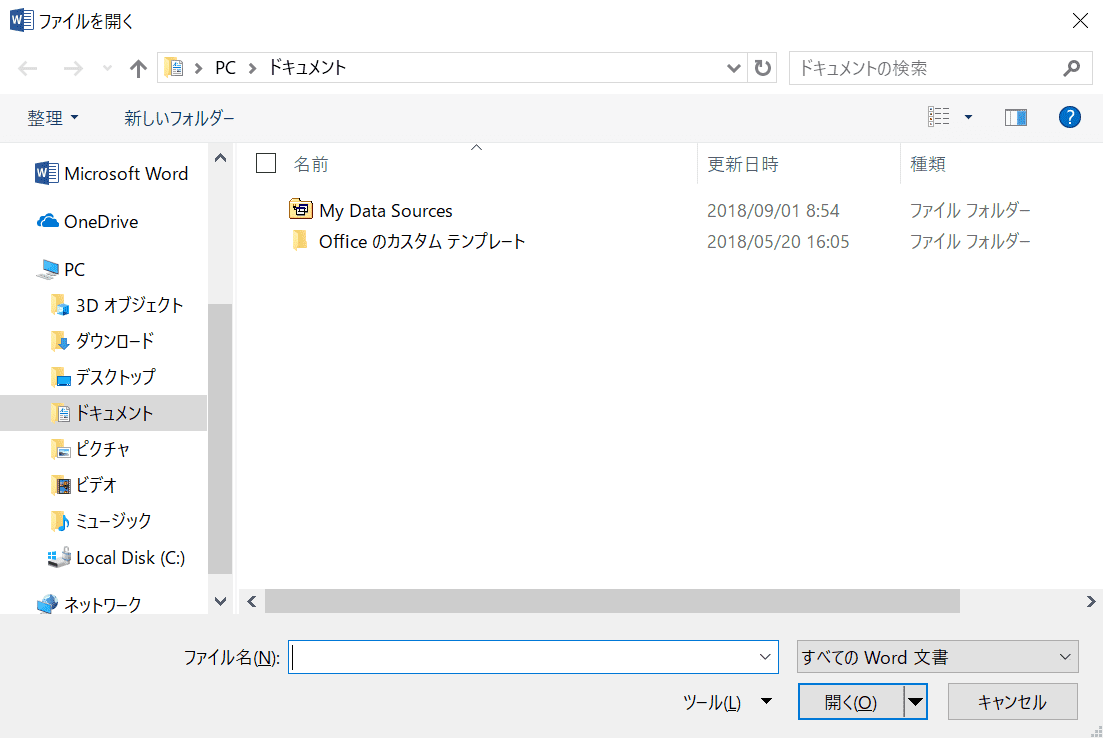Expand the address bar history dropdown

click(x=733, y=68)
